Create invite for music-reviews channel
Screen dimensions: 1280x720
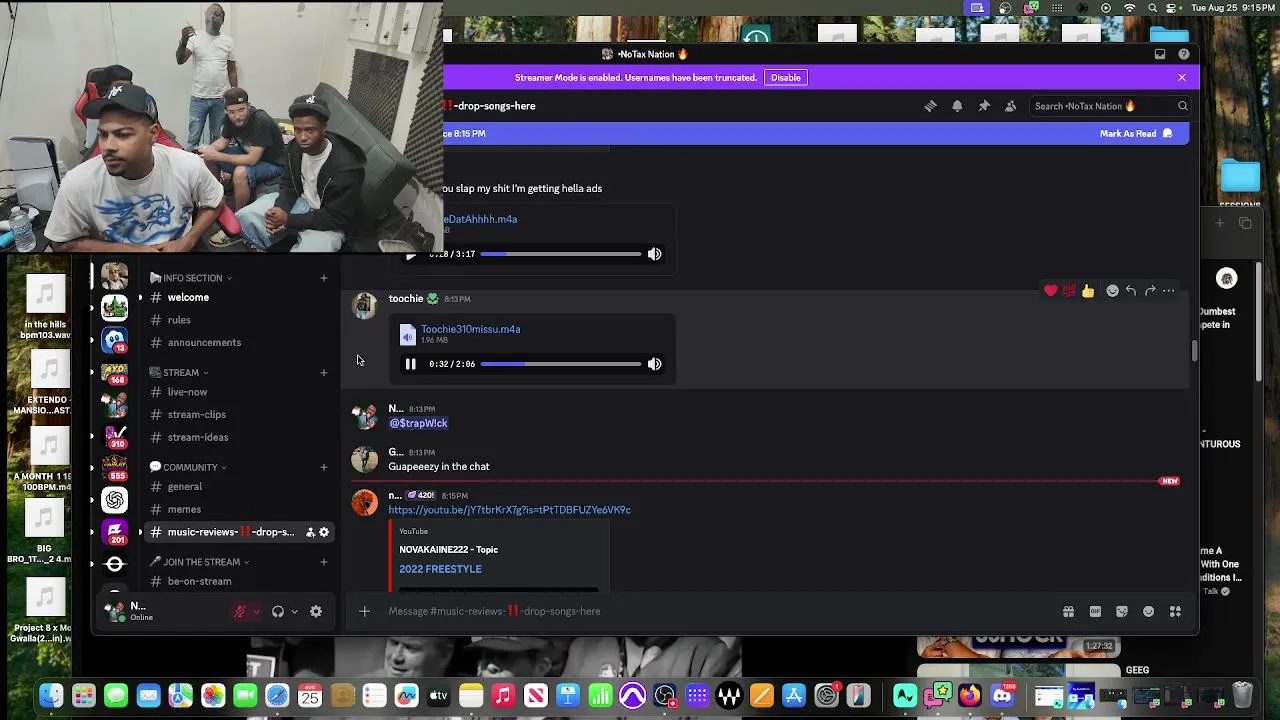click(x=310, y=532)
